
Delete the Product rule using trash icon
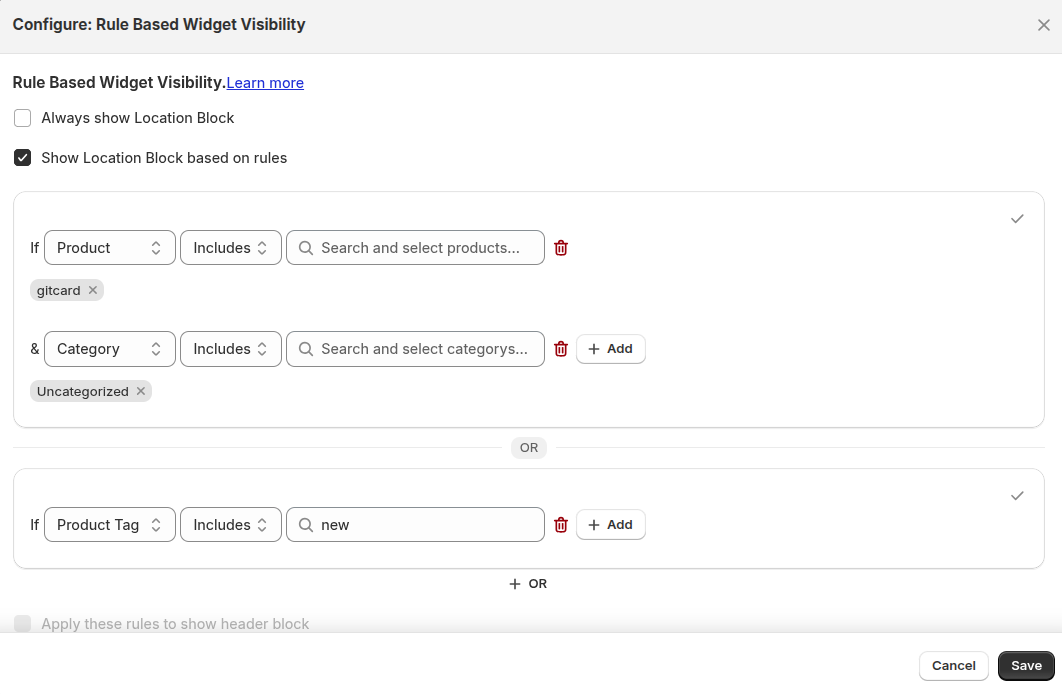560,247
